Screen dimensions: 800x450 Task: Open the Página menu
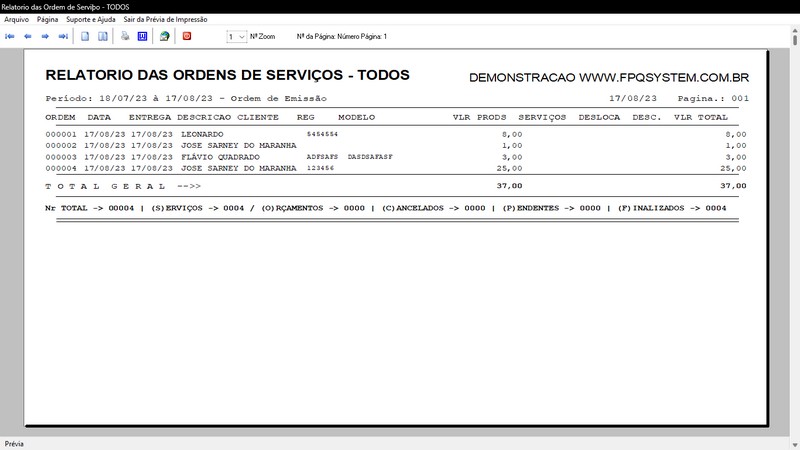47,19
